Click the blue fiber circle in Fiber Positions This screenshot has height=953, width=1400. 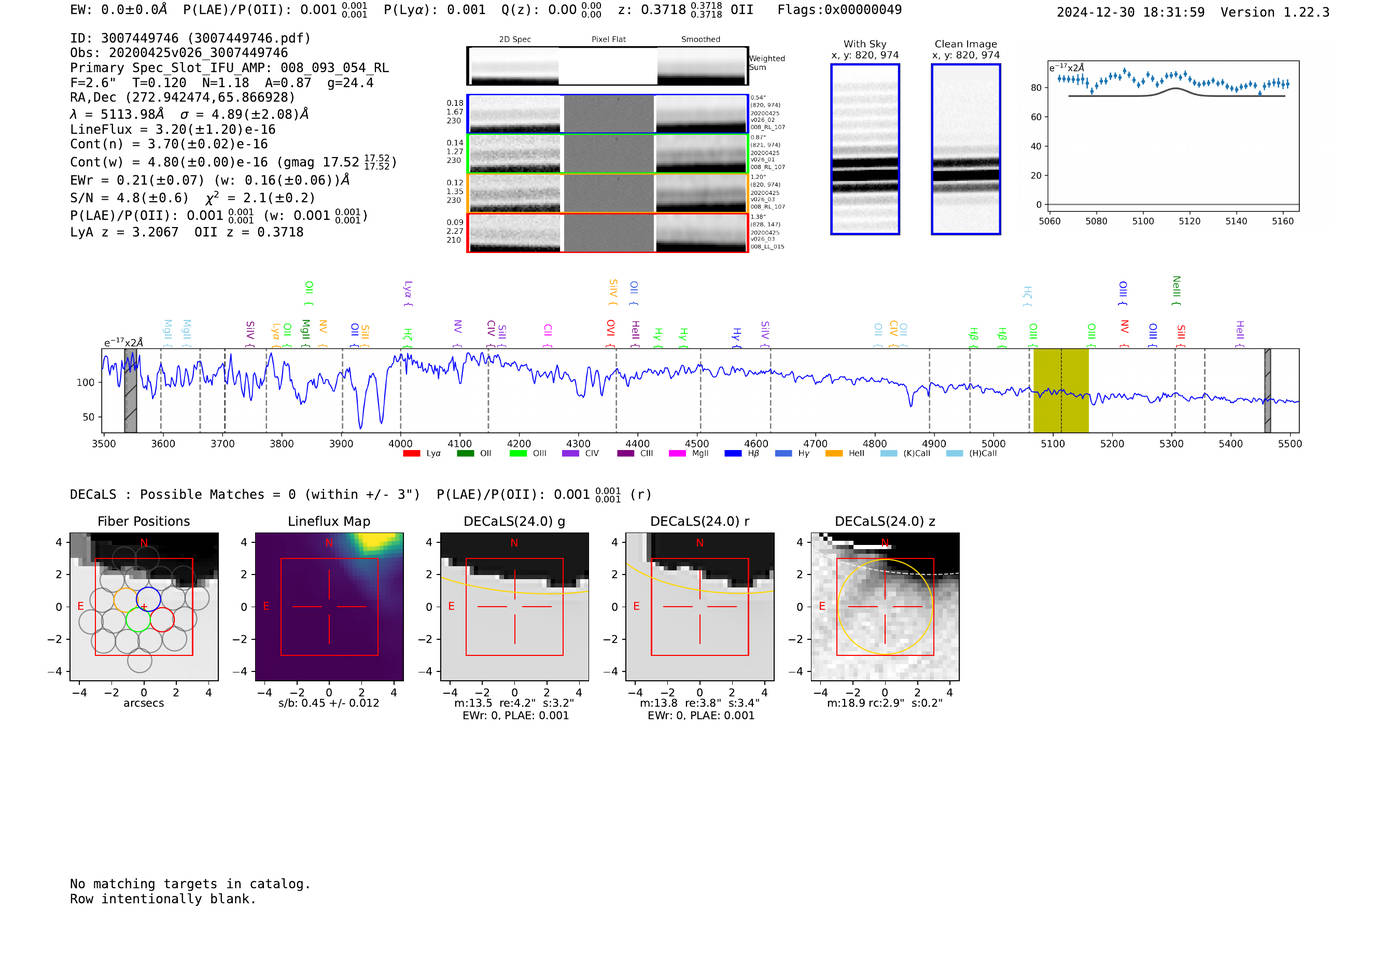148,598
